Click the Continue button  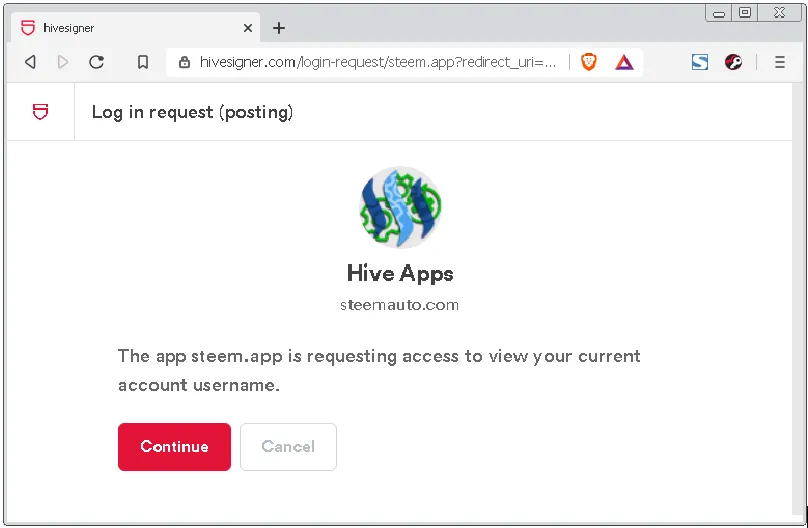174,447
